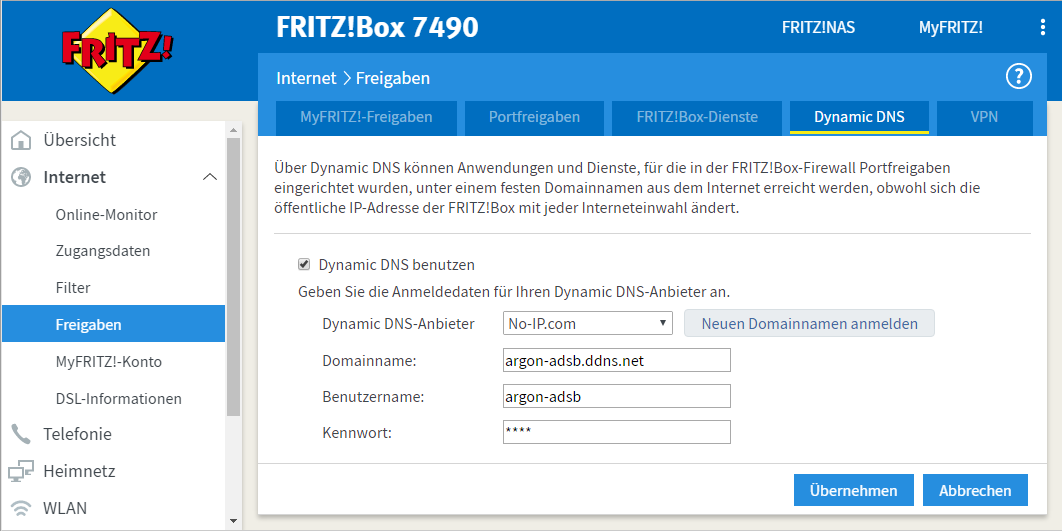Select the Dynamic DNS tab
Viewport: 1062px width, 531px height.
[x=859, y=117]
